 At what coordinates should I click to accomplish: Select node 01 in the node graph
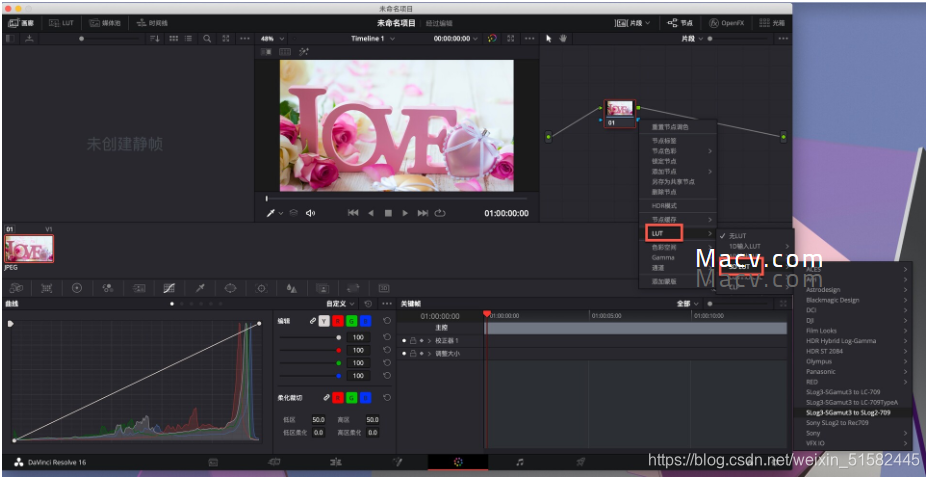tap(620, 113)
